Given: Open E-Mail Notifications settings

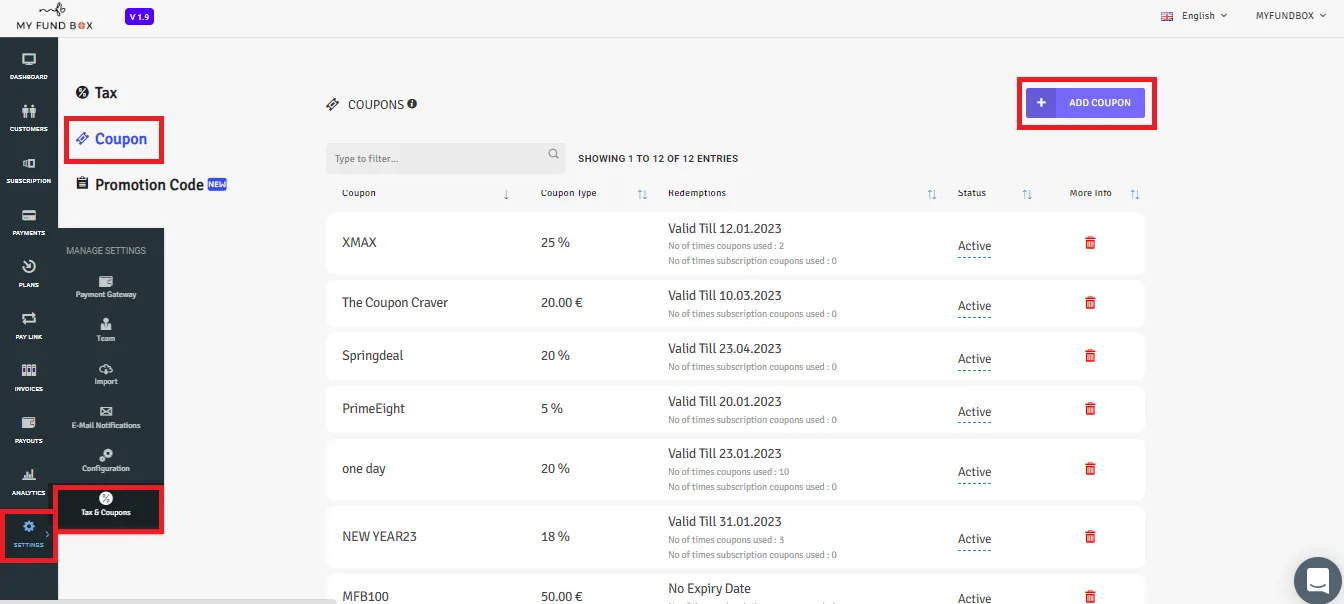Looking at the screenshot, I should tap(106, 417).
